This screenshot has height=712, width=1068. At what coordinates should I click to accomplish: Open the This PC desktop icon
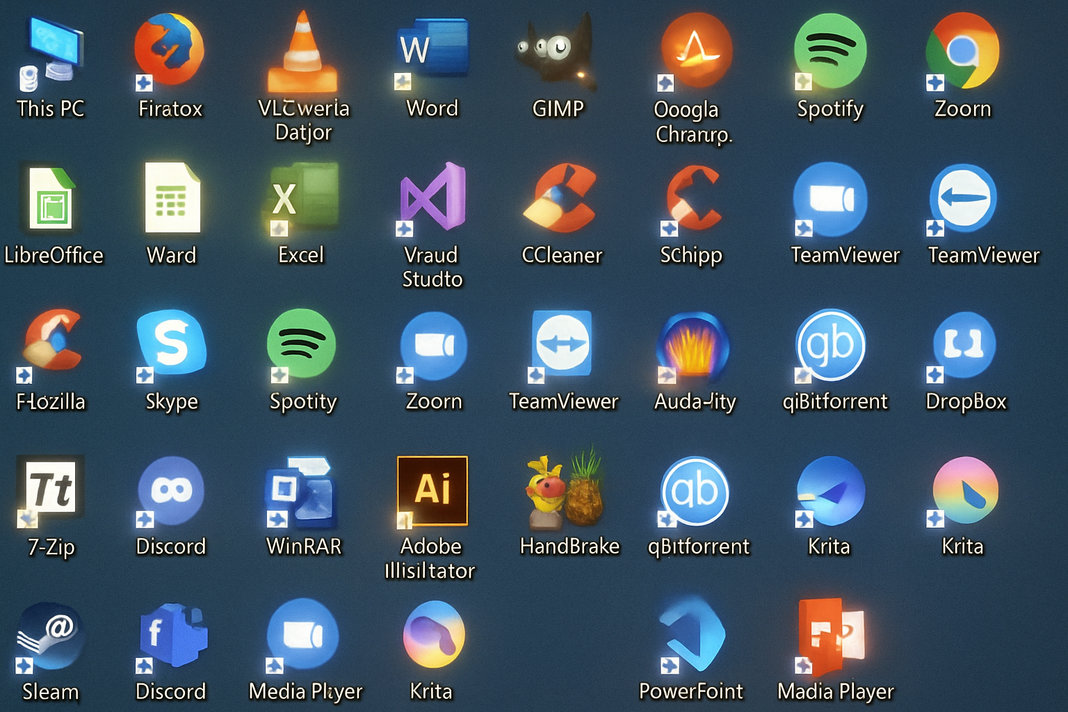[51, 55]
